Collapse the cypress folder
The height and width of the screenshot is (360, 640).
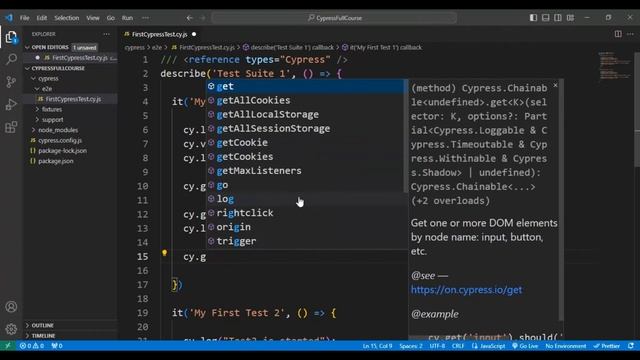(x=48, y=78)
